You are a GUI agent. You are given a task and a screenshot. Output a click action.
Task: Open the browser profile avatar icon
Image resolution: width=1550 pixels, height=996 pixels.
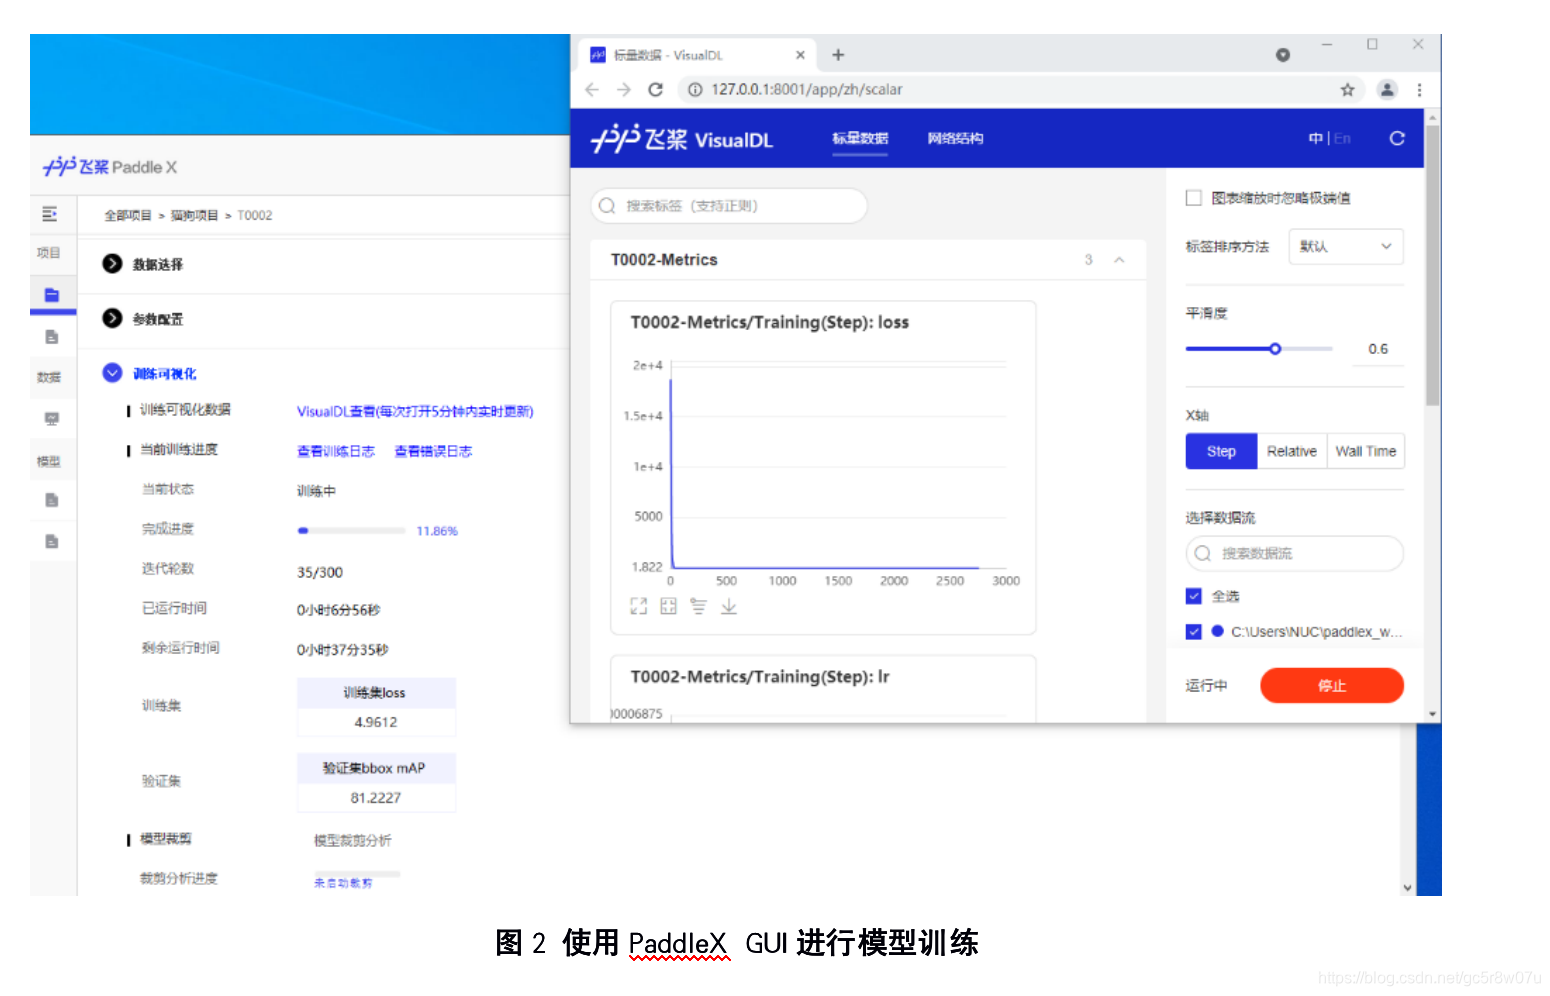(x=1387, y=89)
